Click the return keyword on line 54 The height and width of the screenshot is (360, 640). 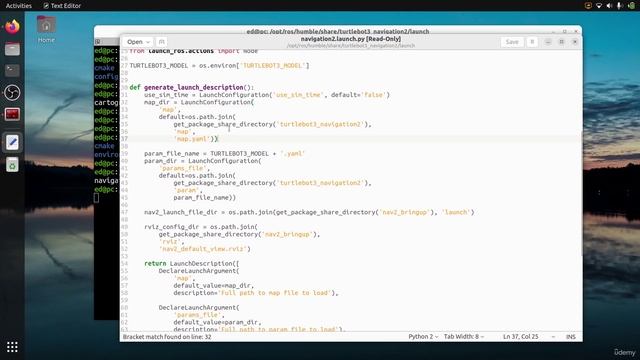(x=155, y=264)
